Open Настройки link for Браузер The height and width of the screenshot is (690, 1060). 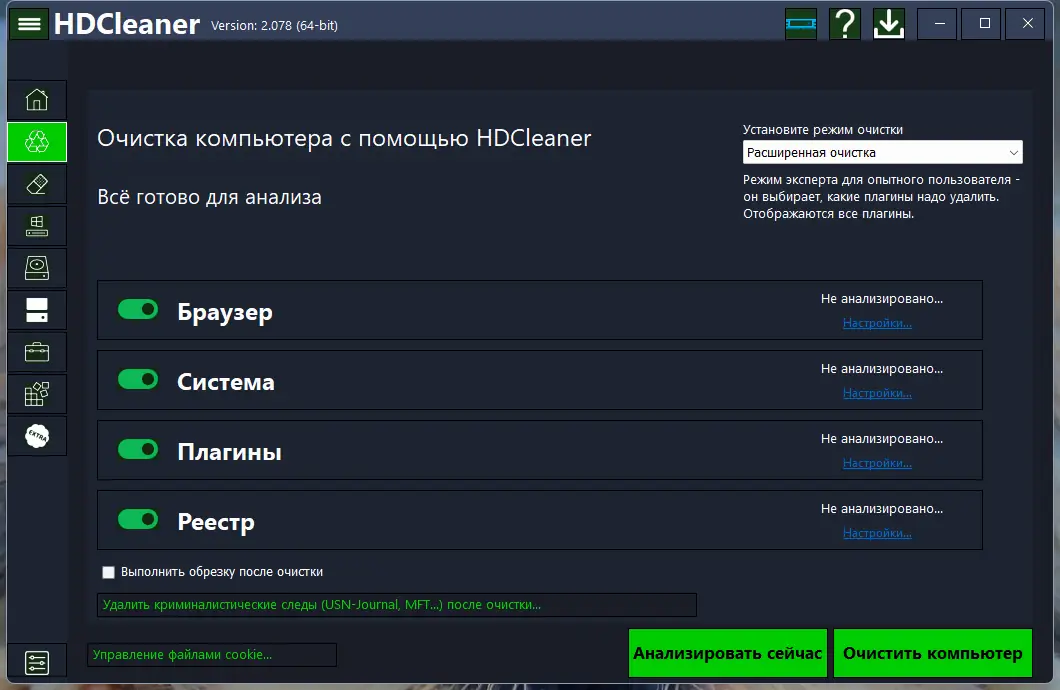pos(877,323)
